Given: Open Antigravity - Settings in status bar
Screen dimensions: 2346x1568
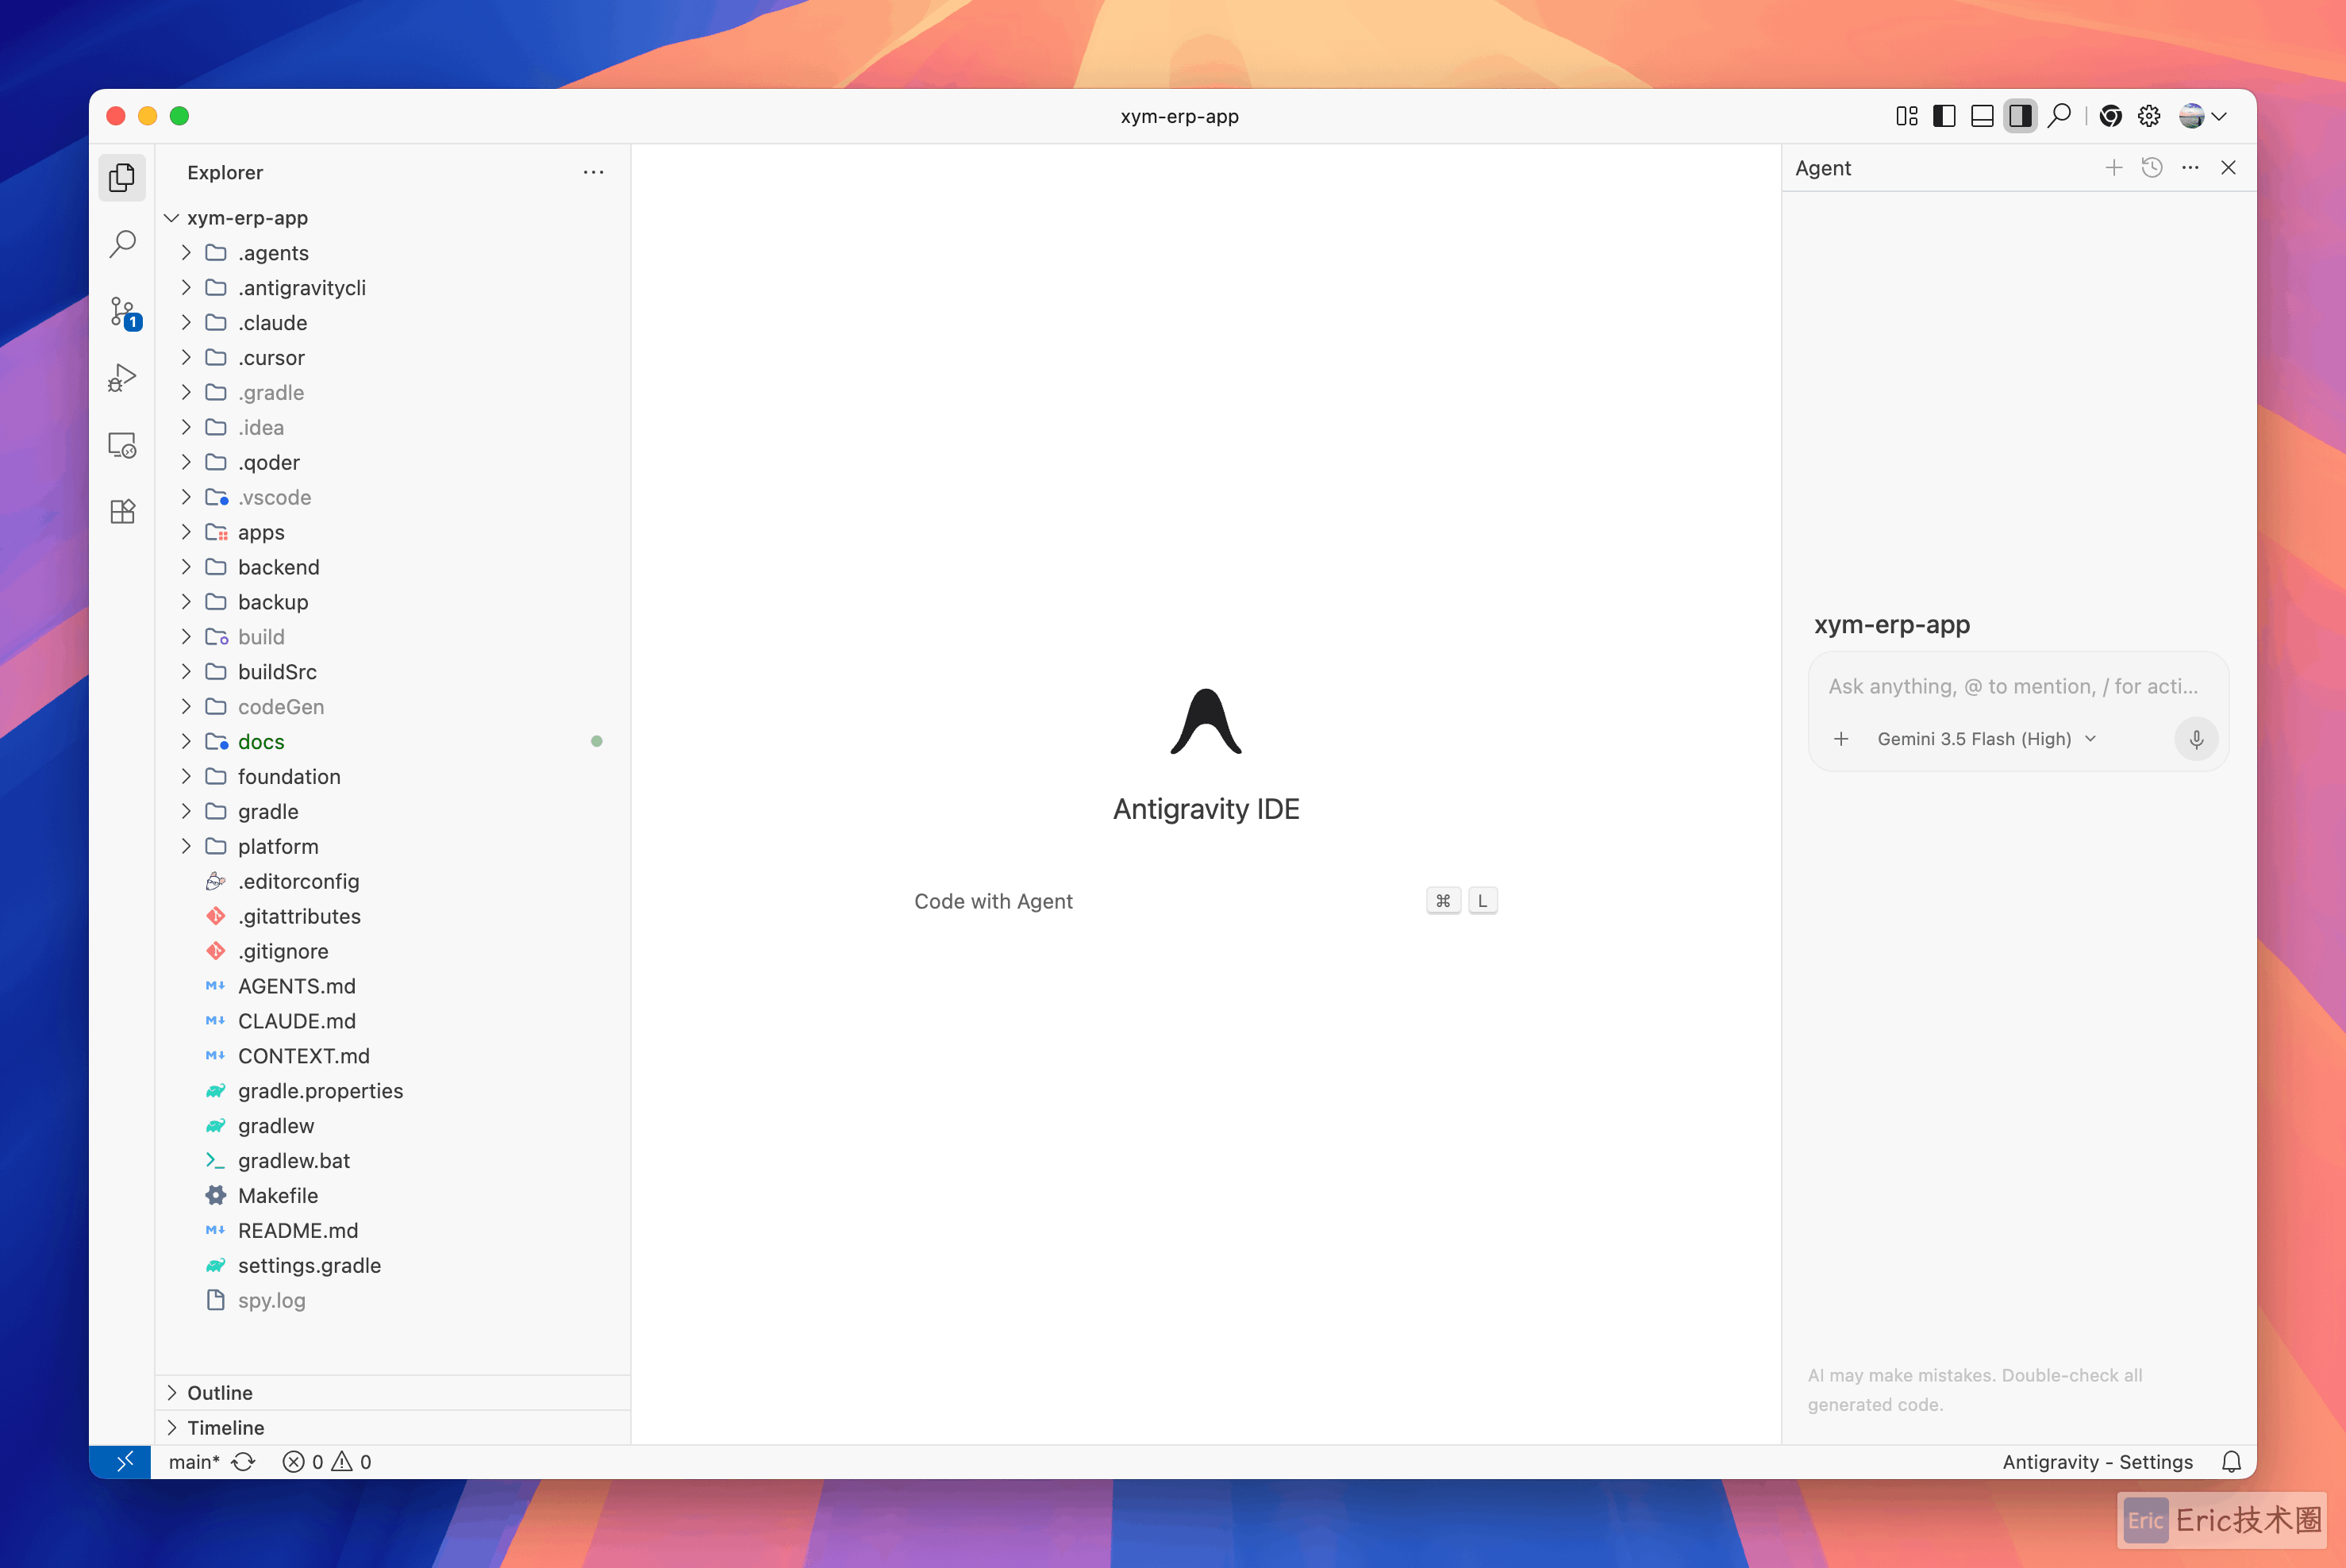Looking at the screenshot, I should tap(2097, 1462).
